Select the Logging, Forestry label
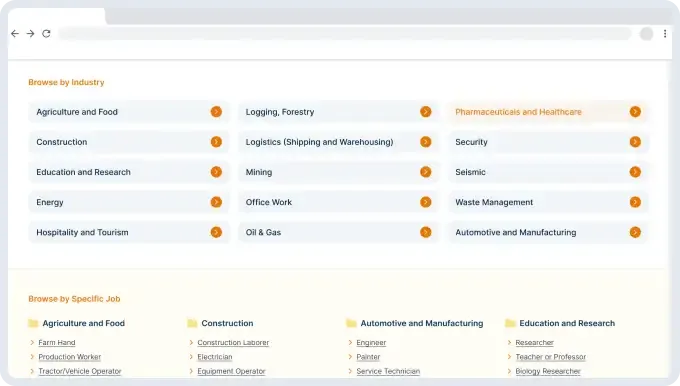This screenshot has width=680, height=386. pos(280,112)
